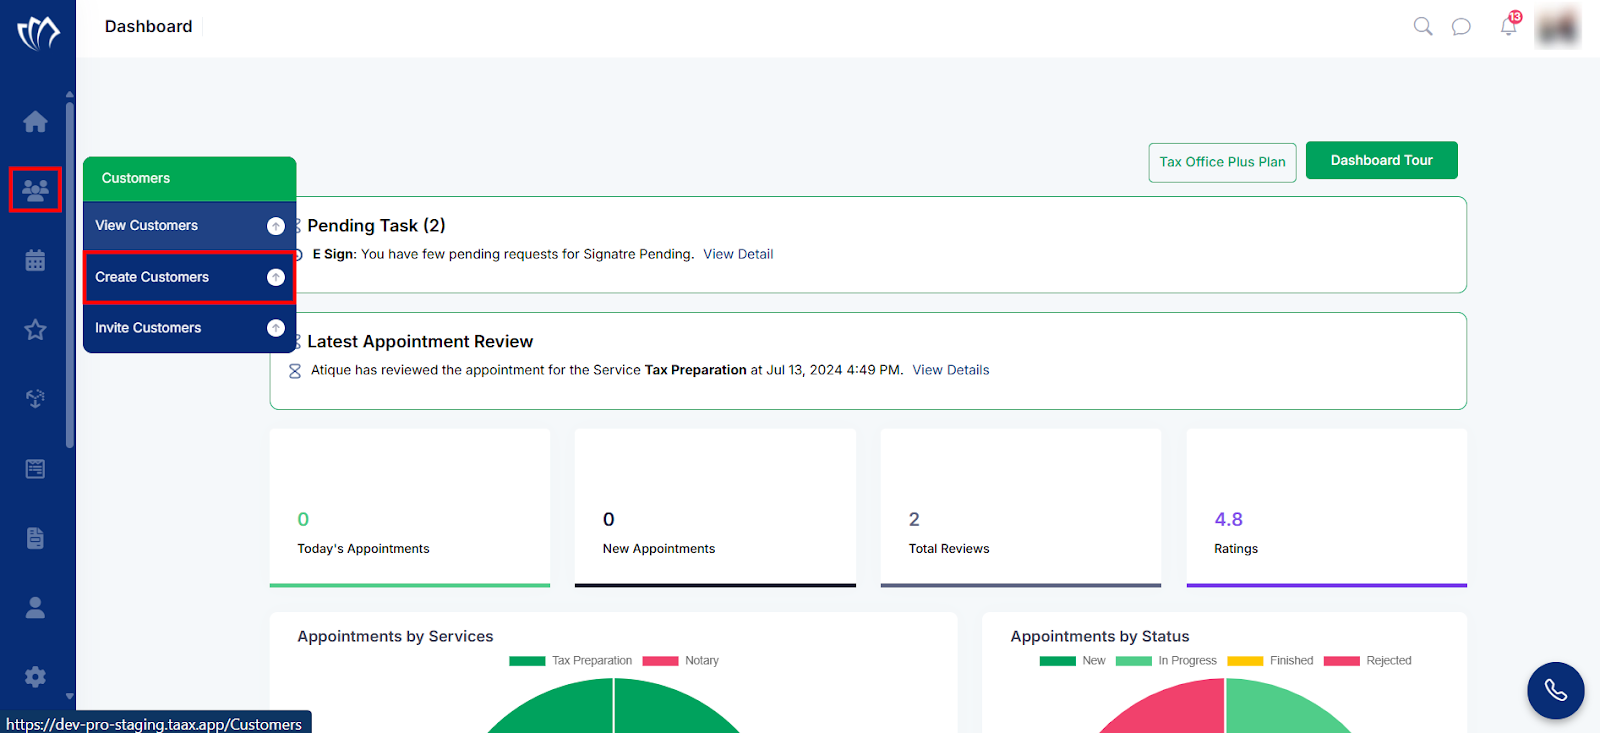
Task: Select Invite Customers menu entry
Action: 190,328
